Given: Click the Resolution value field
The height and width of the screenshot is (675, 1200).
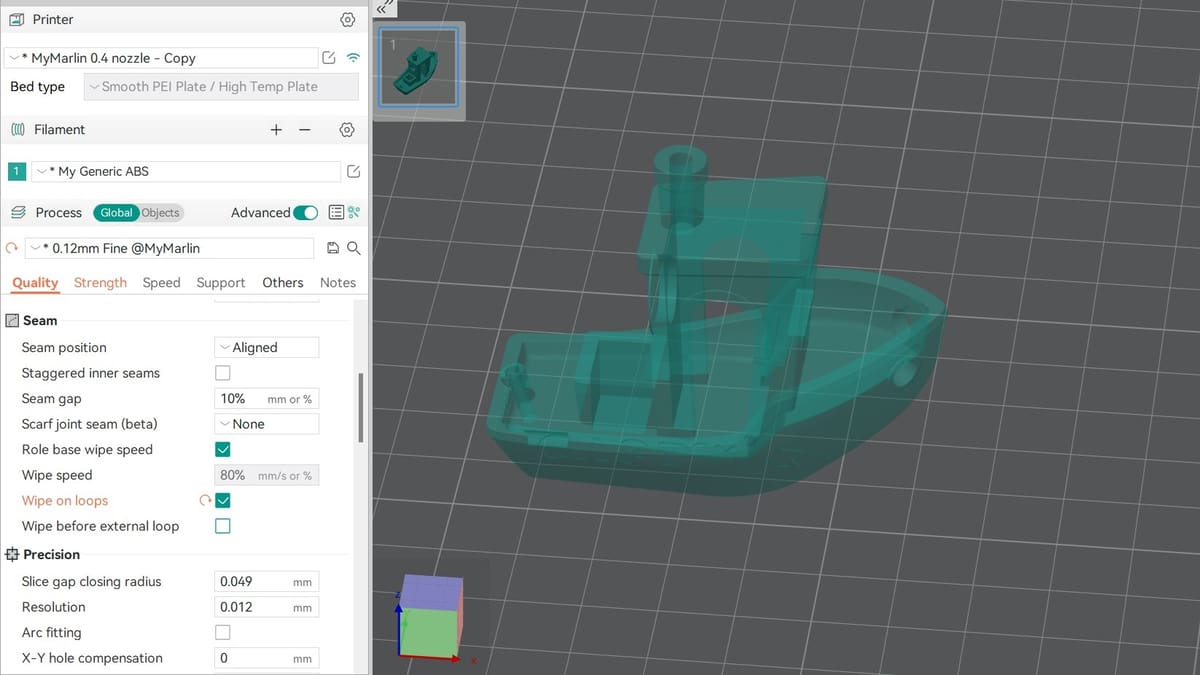Looking at the screenshot, I should (267, 607).
